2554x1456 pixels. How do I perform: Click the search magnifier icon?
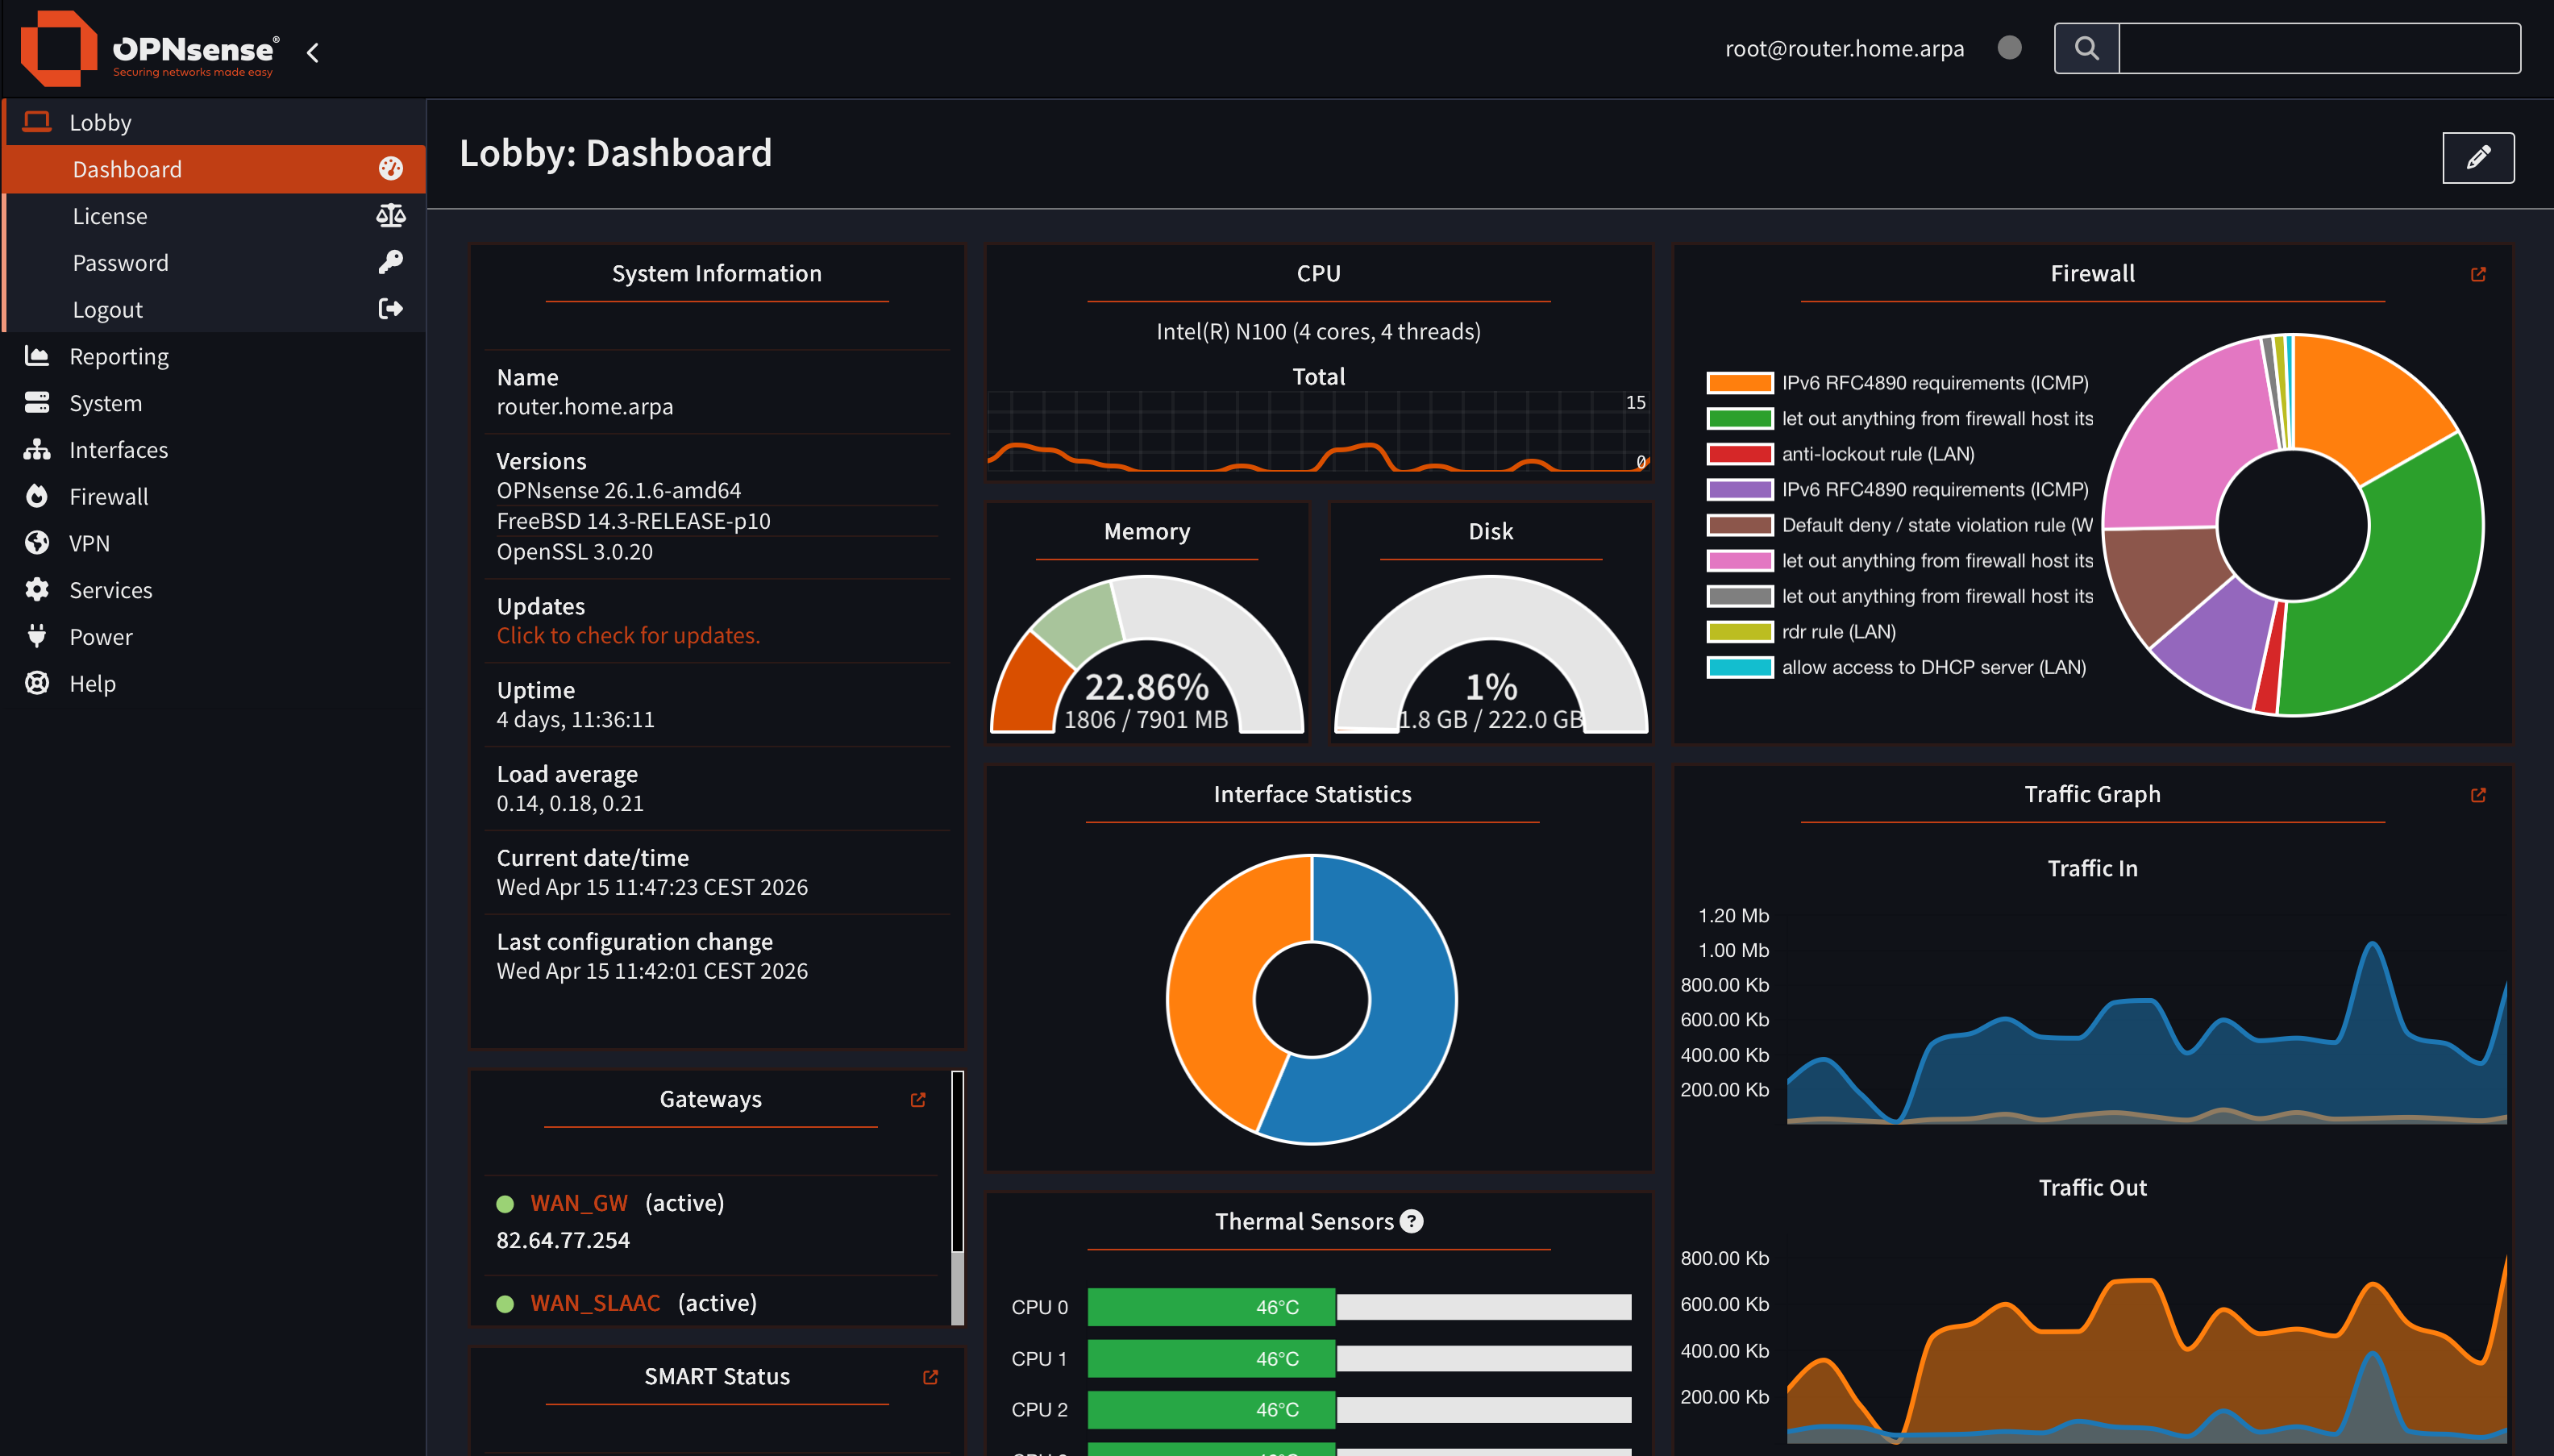2086,48
